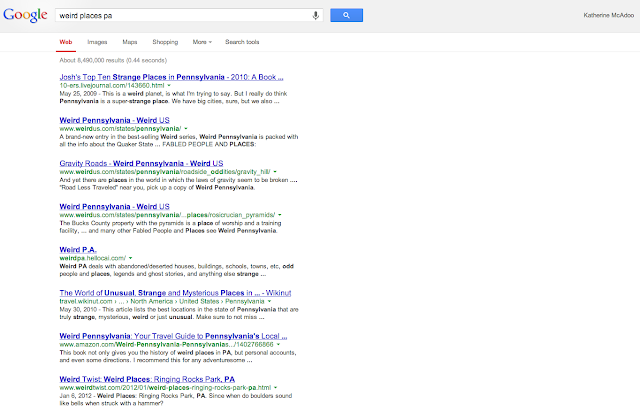The height and width of the screenshot is (411, 640).
Task: Open the Katherine McAdoo account name
Action: pos(609,15)
